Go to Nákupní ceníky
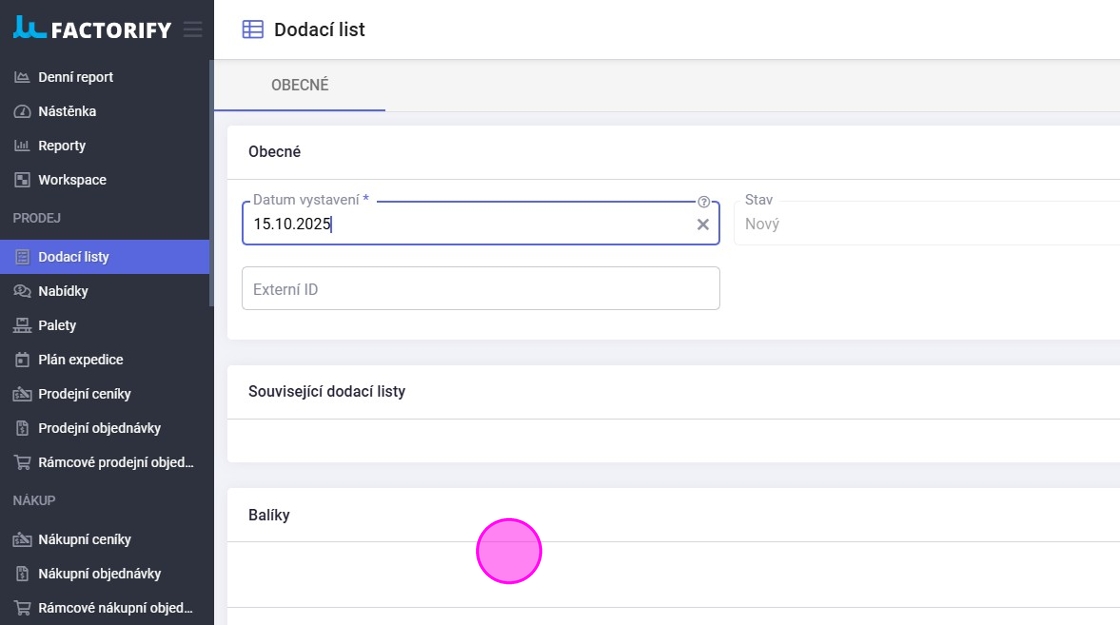 pyautogui.click(x=84, y=540)
